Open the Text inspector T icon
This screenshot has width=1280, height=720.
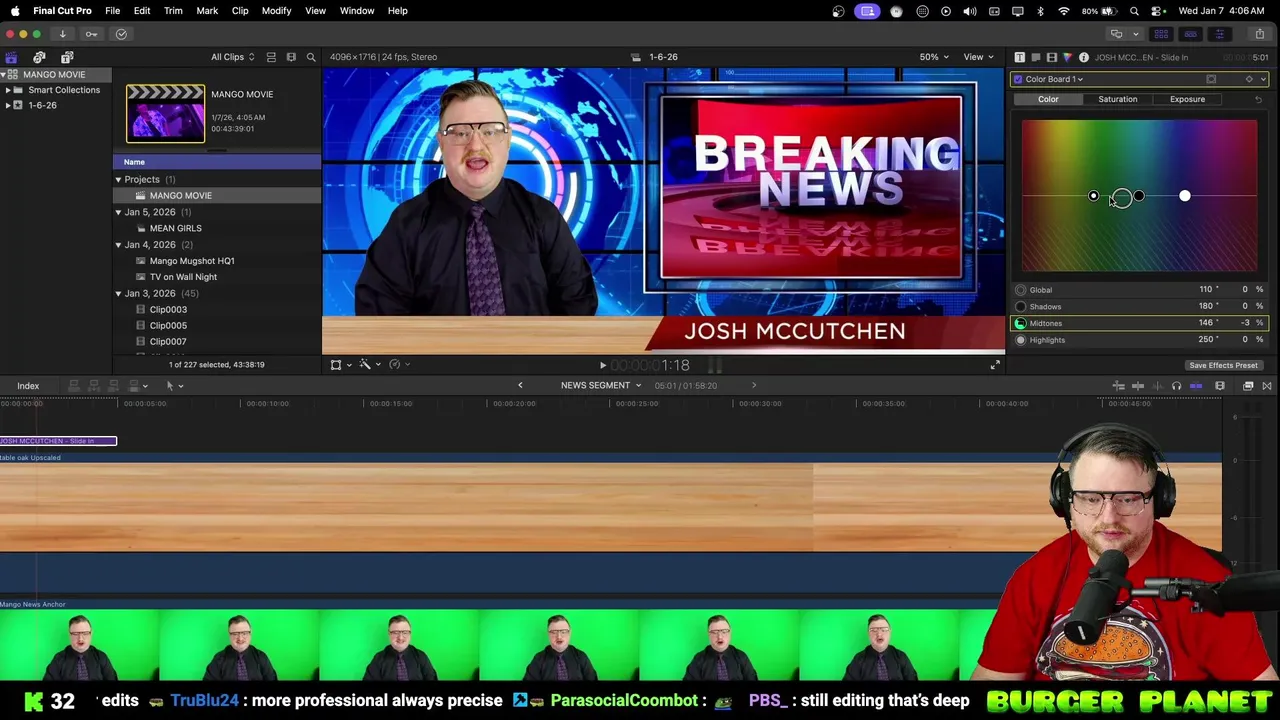pyautogui.click(x=1019, y=57)
